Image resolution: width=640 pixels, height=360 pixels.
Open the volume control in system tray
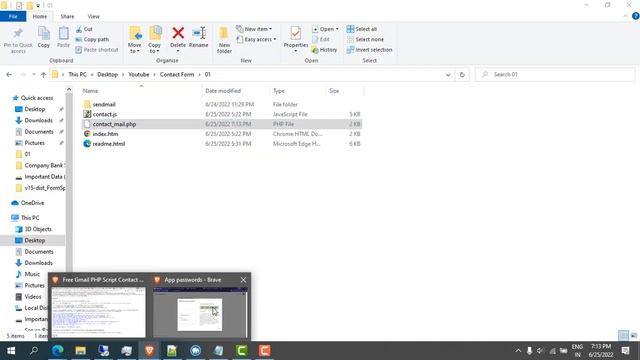540,351
